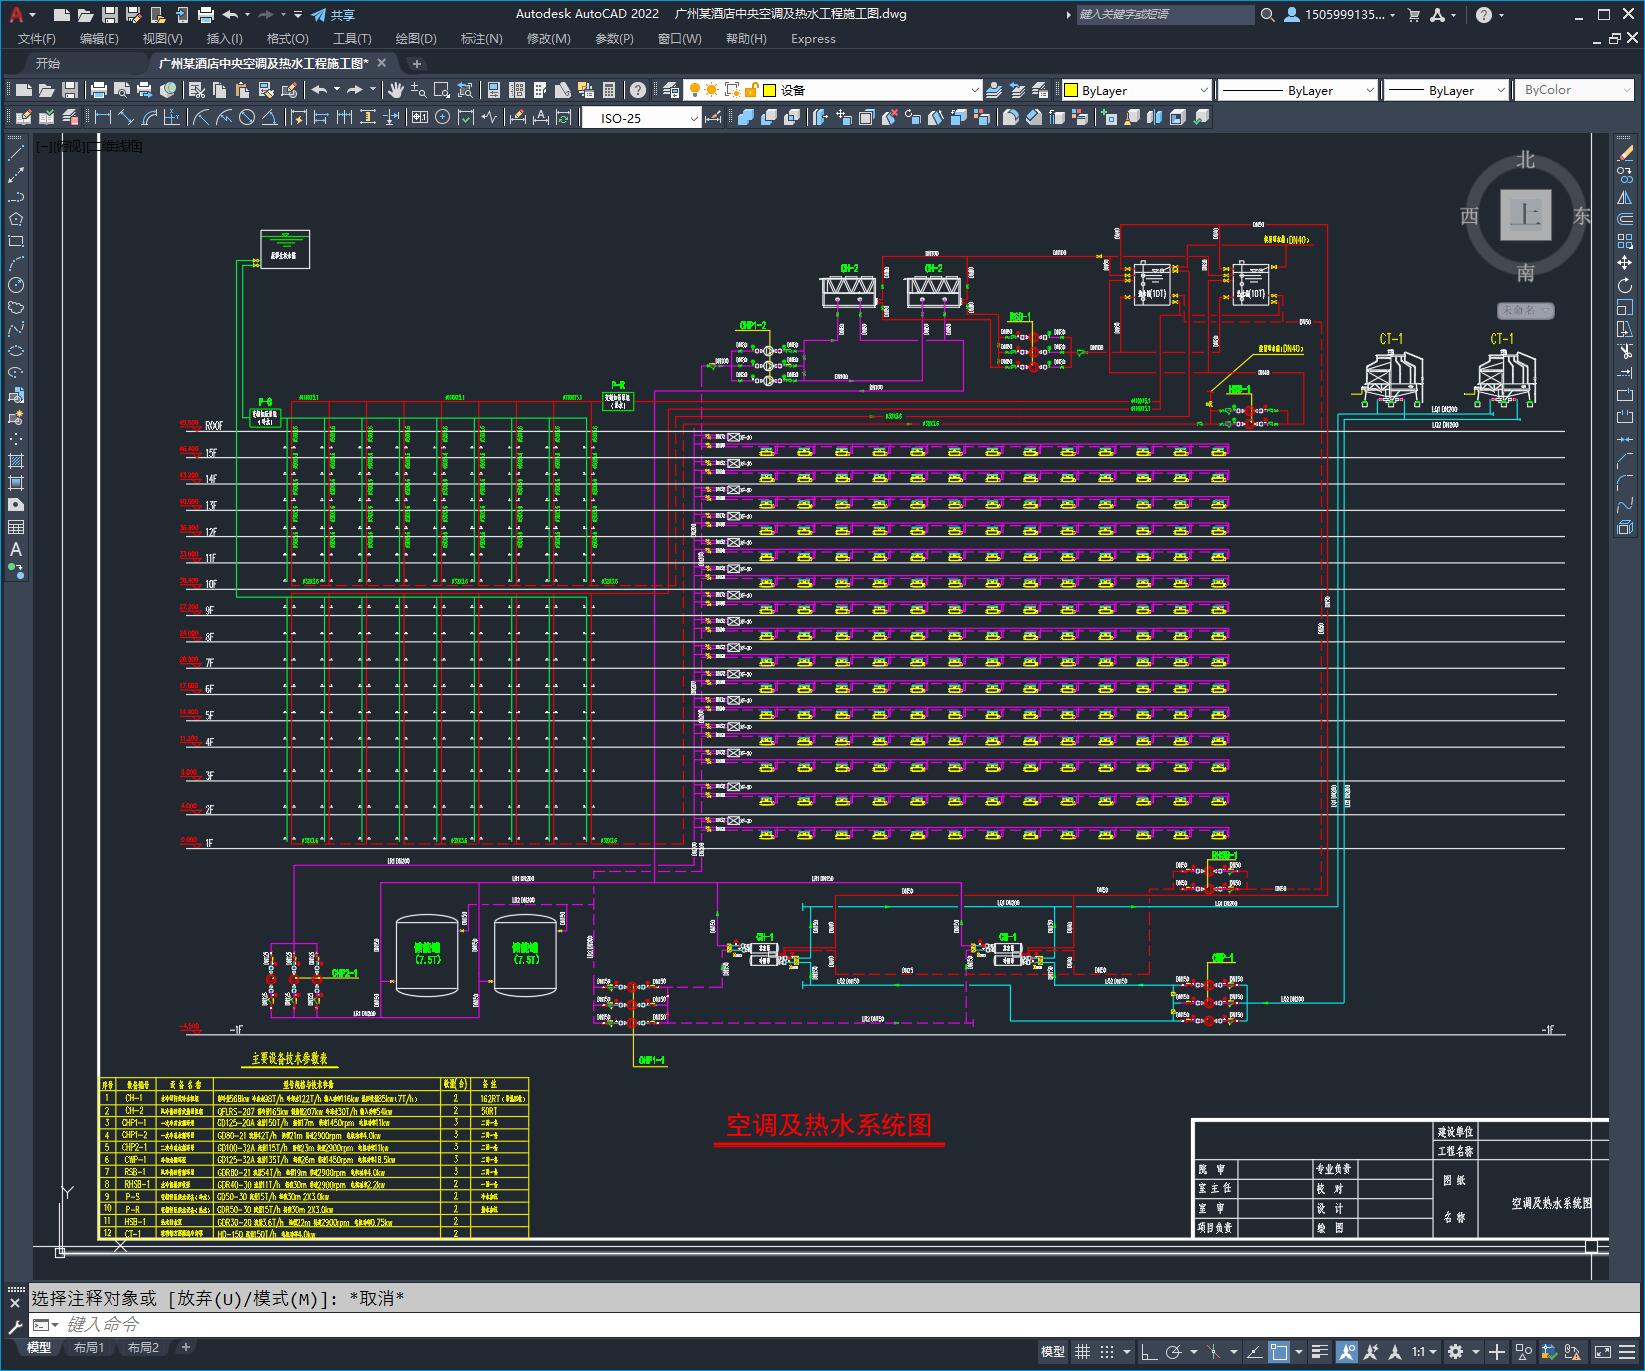
Task: Switch to the 布局1 layout tab
Action: click(x=89, y=1348)
